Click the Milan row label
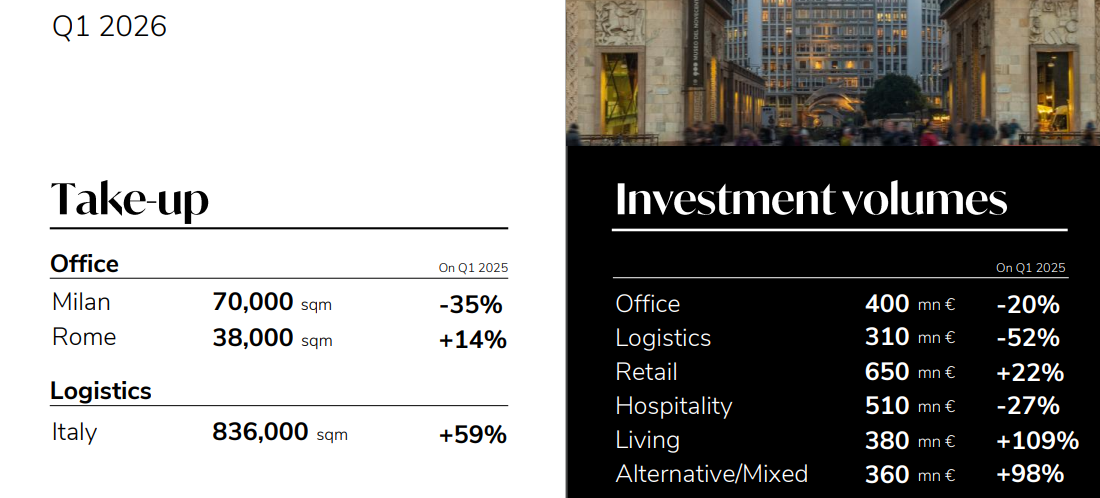Viewport: 1100px width, 498px height. click(81, 302)
